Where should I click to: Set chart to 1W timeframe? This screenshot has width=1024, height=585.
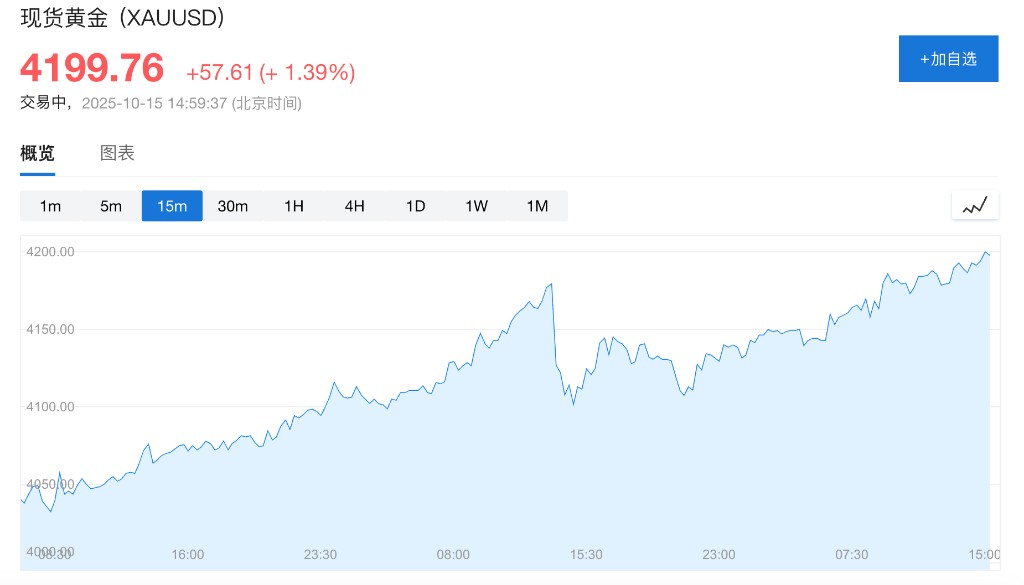[476, 206]
